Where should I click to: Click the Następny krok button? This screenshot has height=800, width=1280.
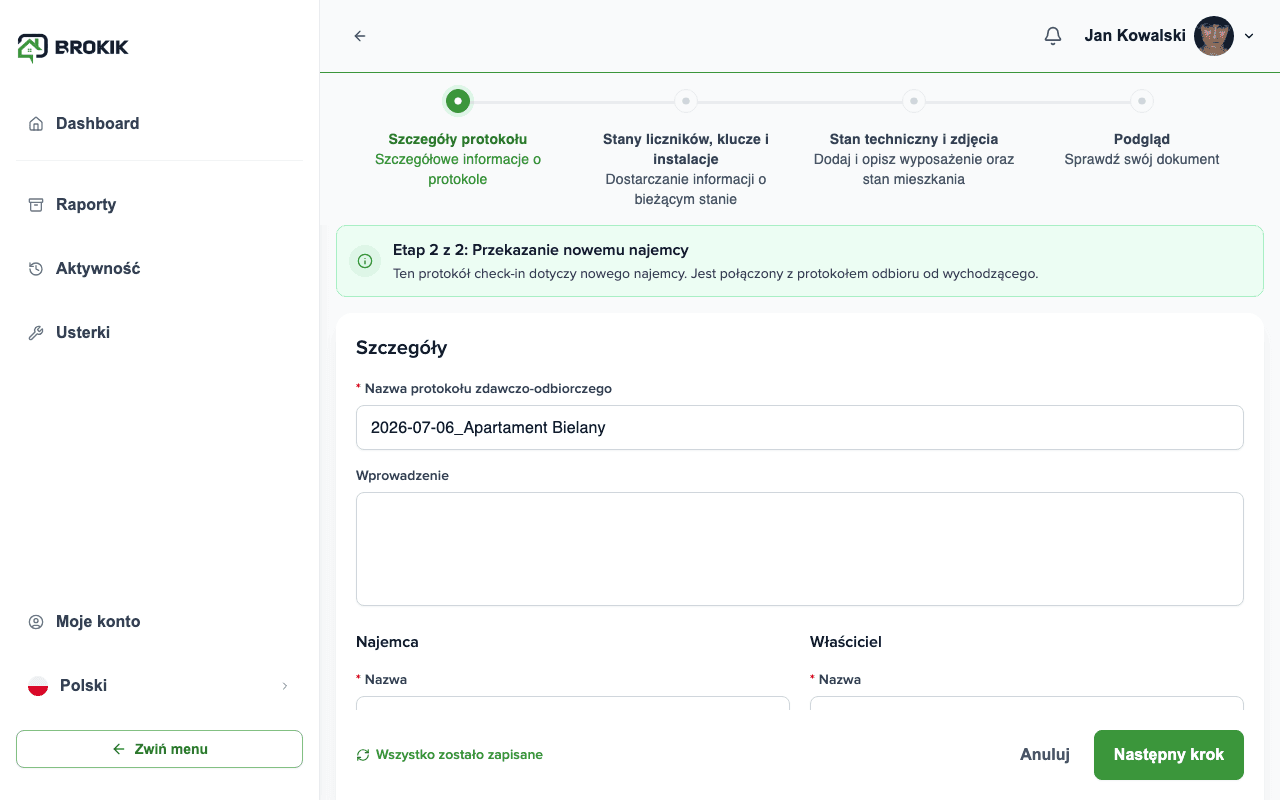point(1169,755)
